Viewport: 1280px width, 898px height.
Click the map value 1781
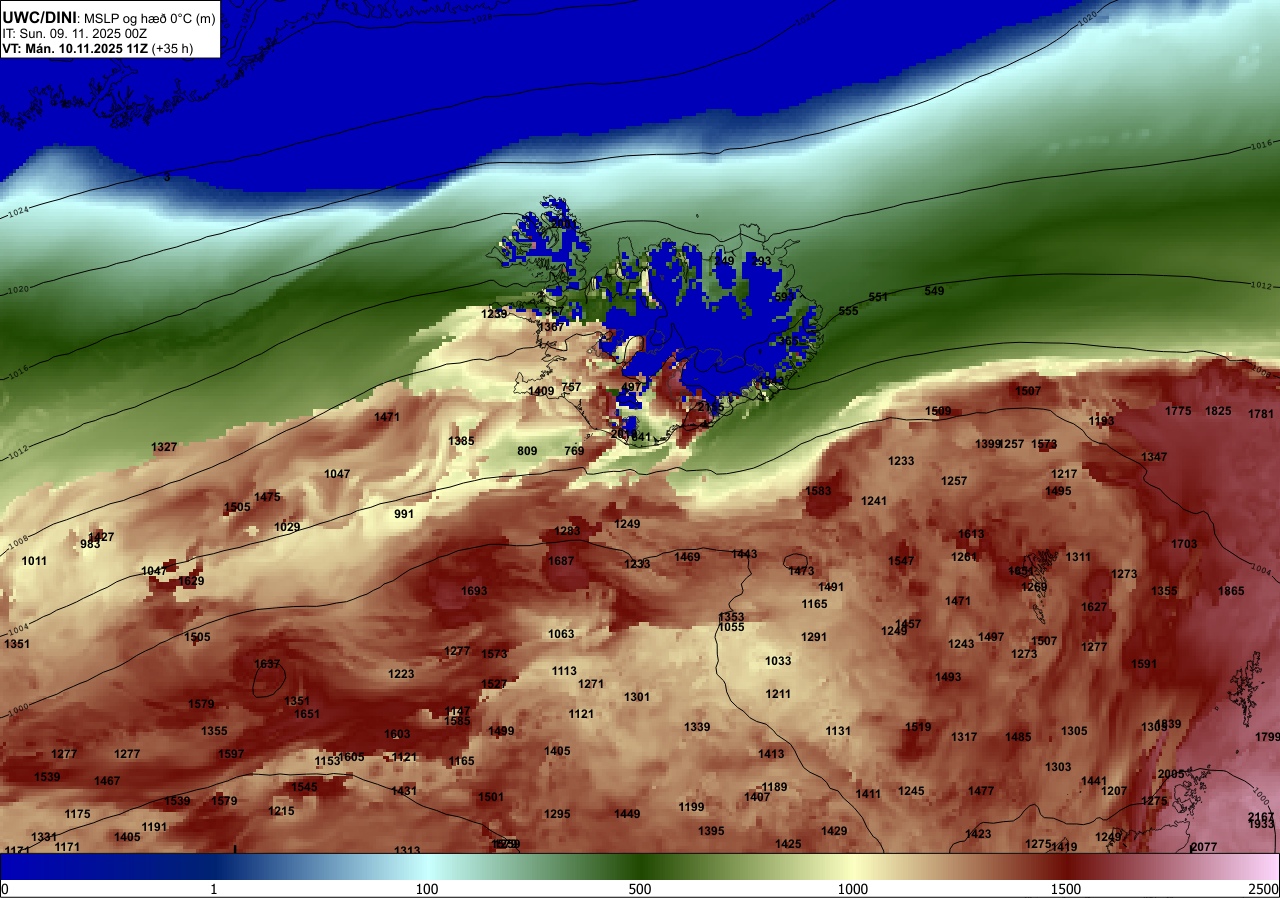coord(1261,414)
